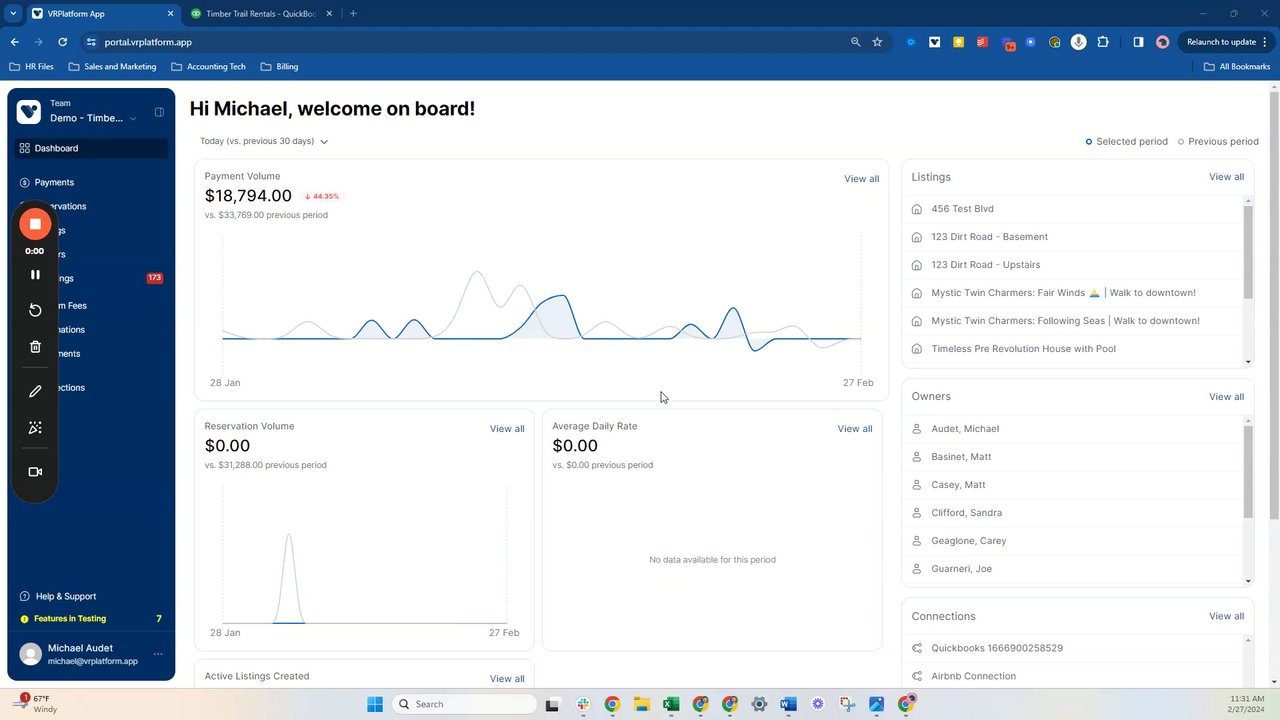Reload the page

pos(62,42)
